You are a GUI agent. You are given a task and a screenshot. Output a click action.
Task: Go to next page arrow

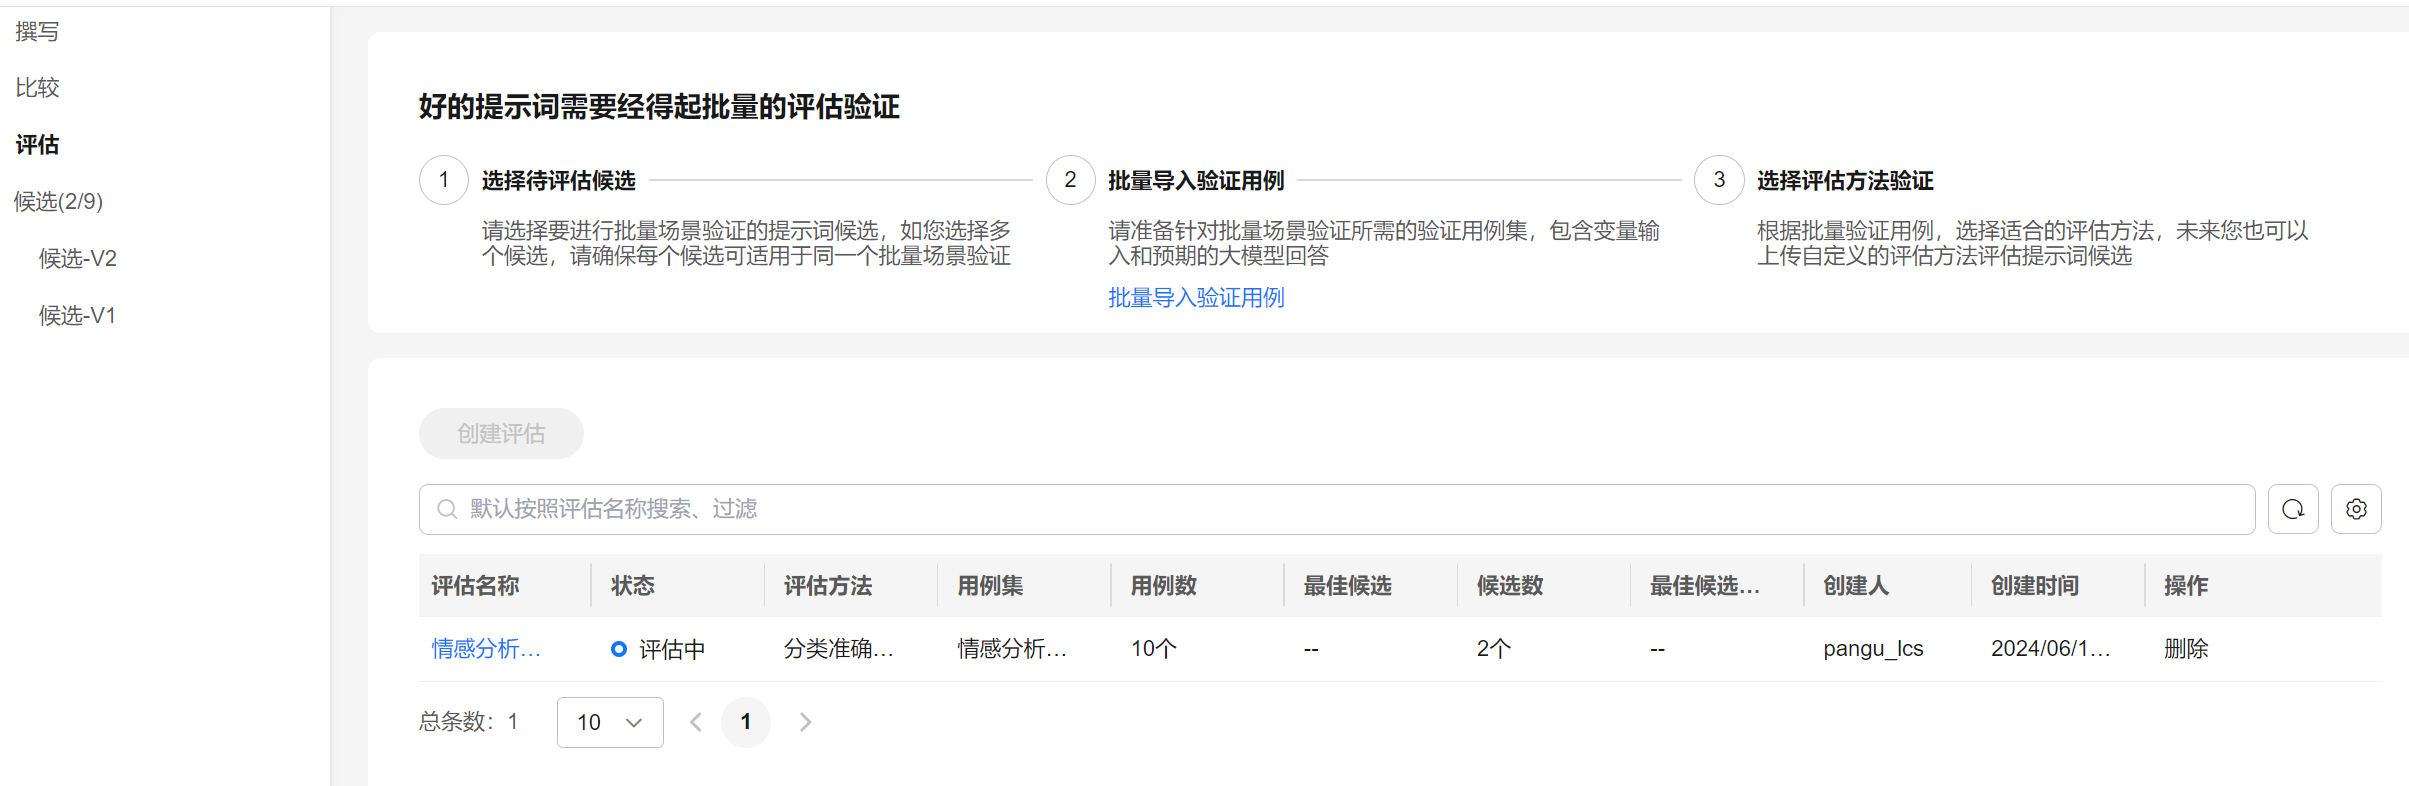coord(805,722)
